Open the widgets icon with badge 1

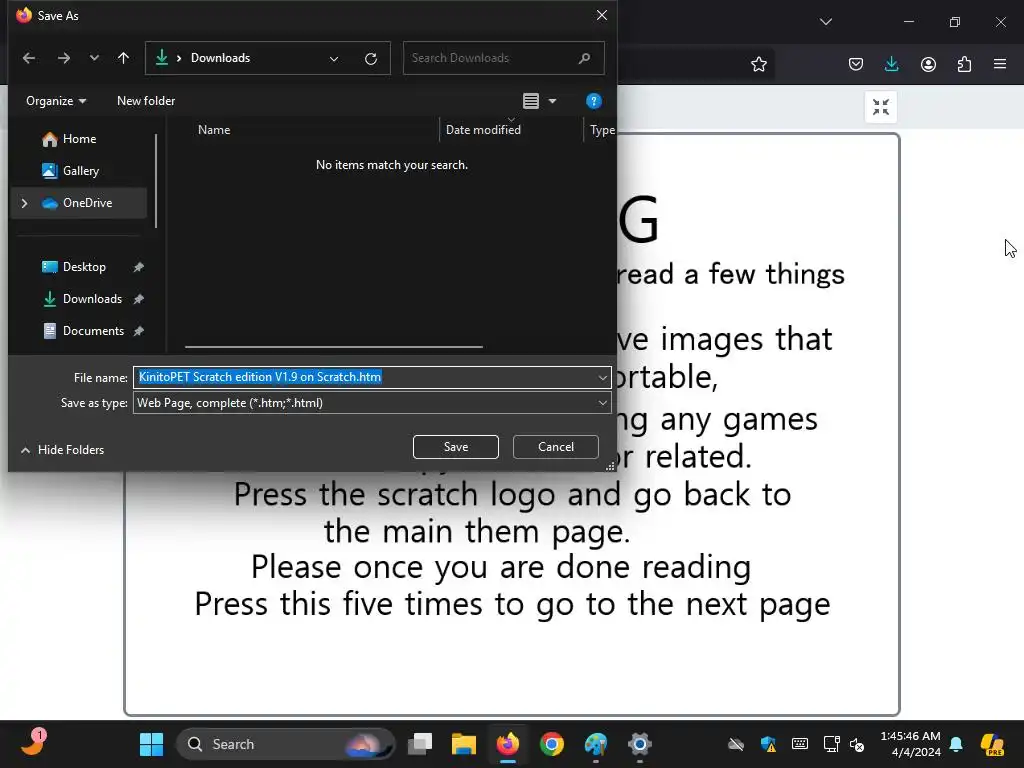click(x=33, y=743)
